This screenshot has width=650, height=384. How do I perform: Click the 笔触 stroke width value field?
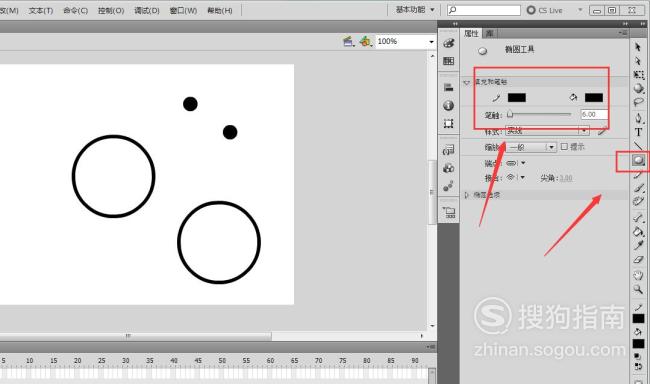pyautogui.click(x=594, y=114)
